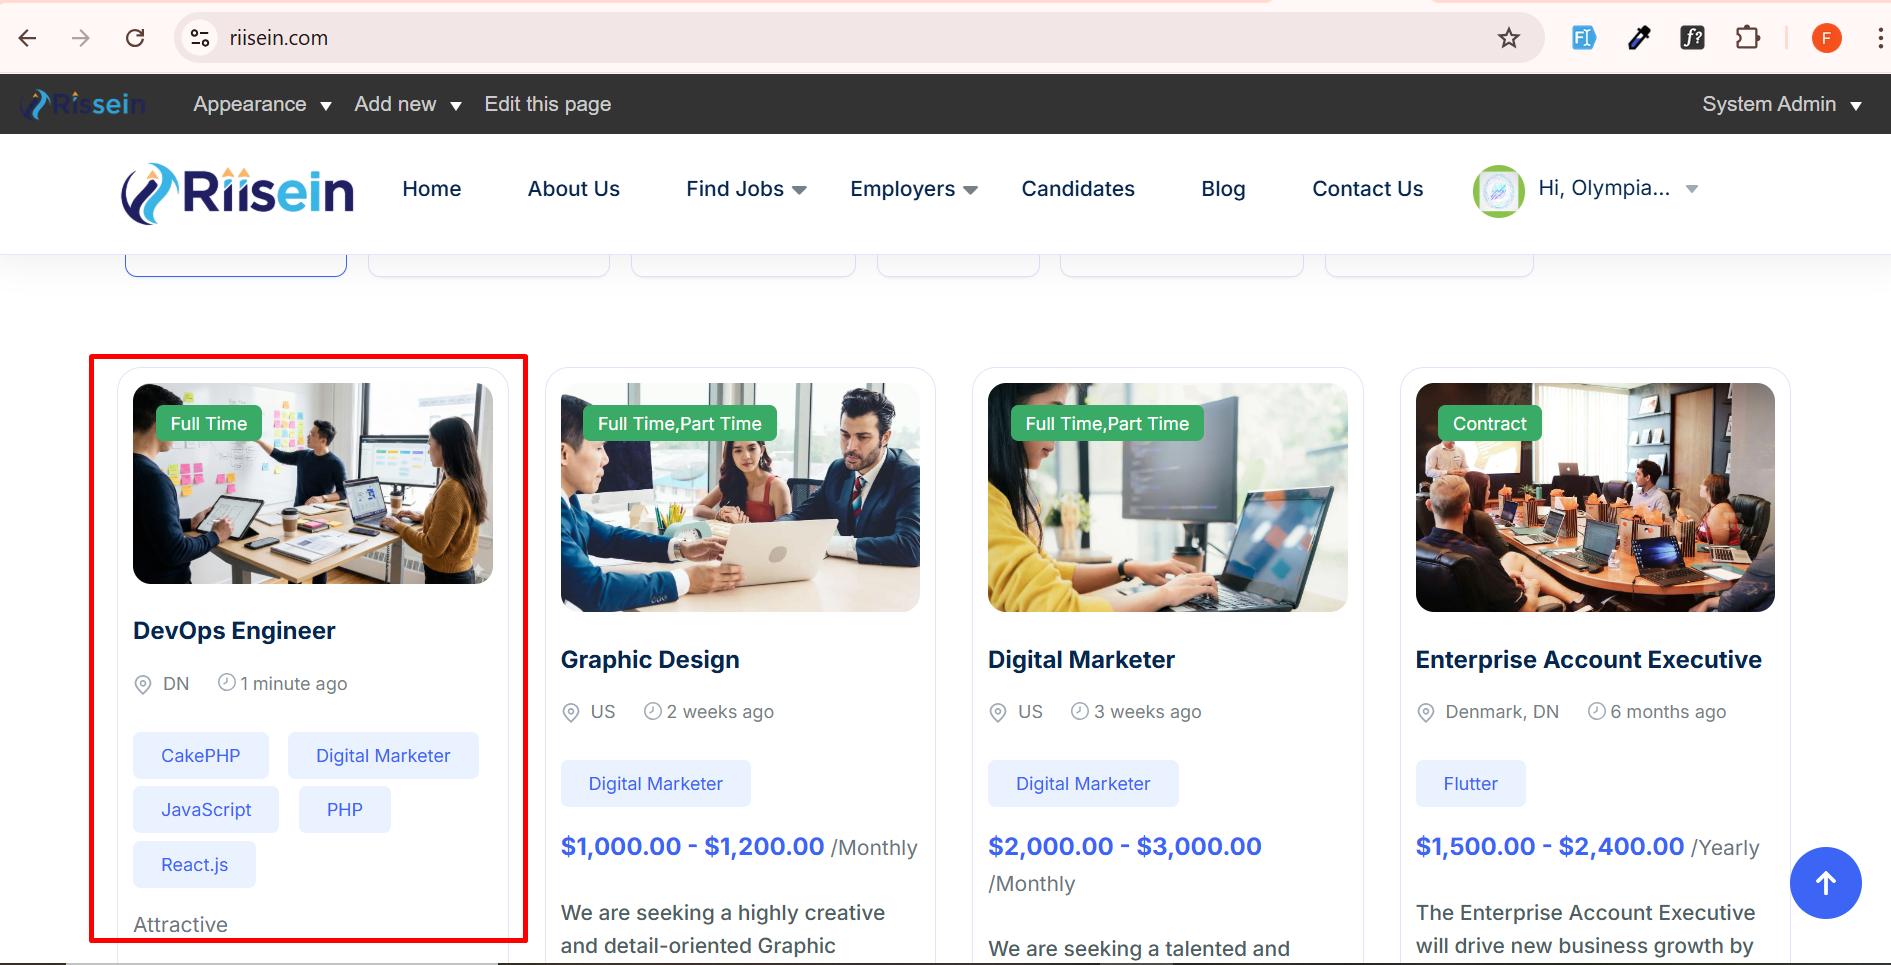1891x965 pixels.
Task: View site information icon in address bar
Action: click(x=200, y=38)
